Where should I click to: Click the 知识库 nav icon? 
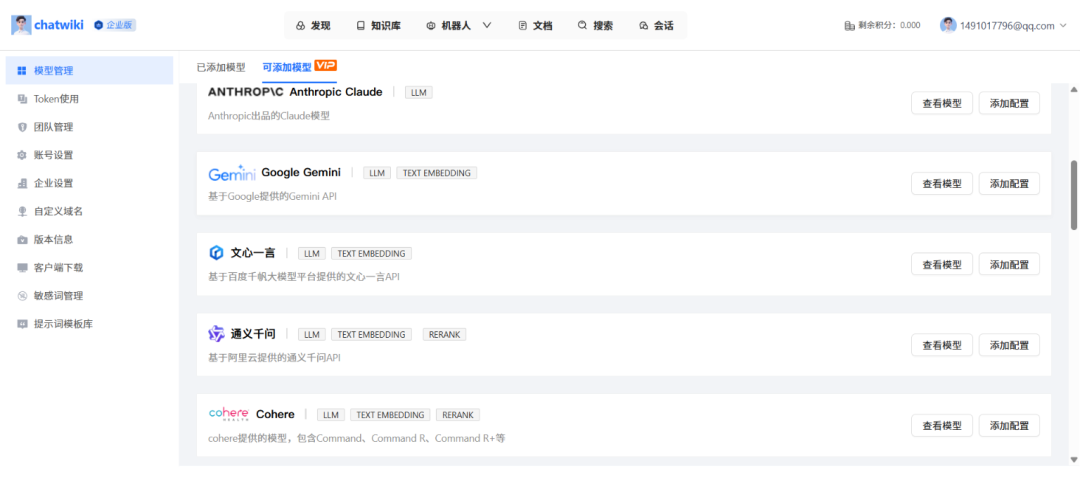pos(360,25)
